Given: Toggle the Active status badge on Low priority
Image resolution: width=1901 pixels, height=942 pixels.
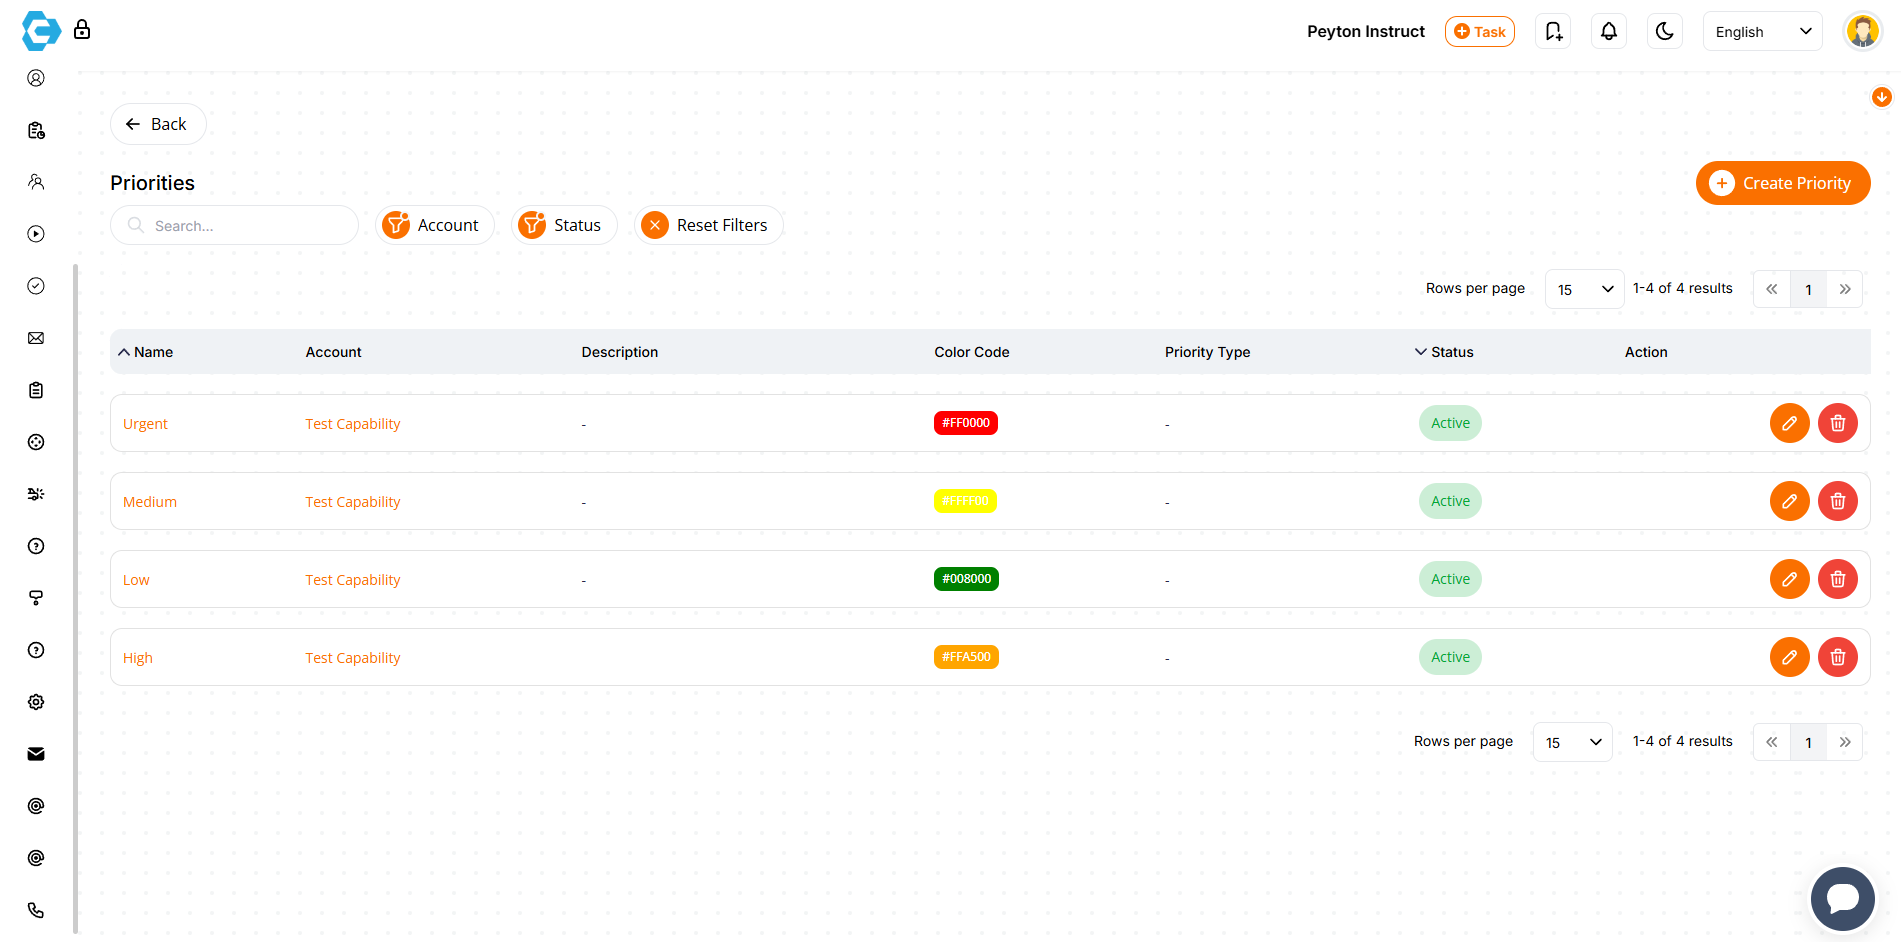Looking at the screenshot, I should click(x=1450, y=579).
